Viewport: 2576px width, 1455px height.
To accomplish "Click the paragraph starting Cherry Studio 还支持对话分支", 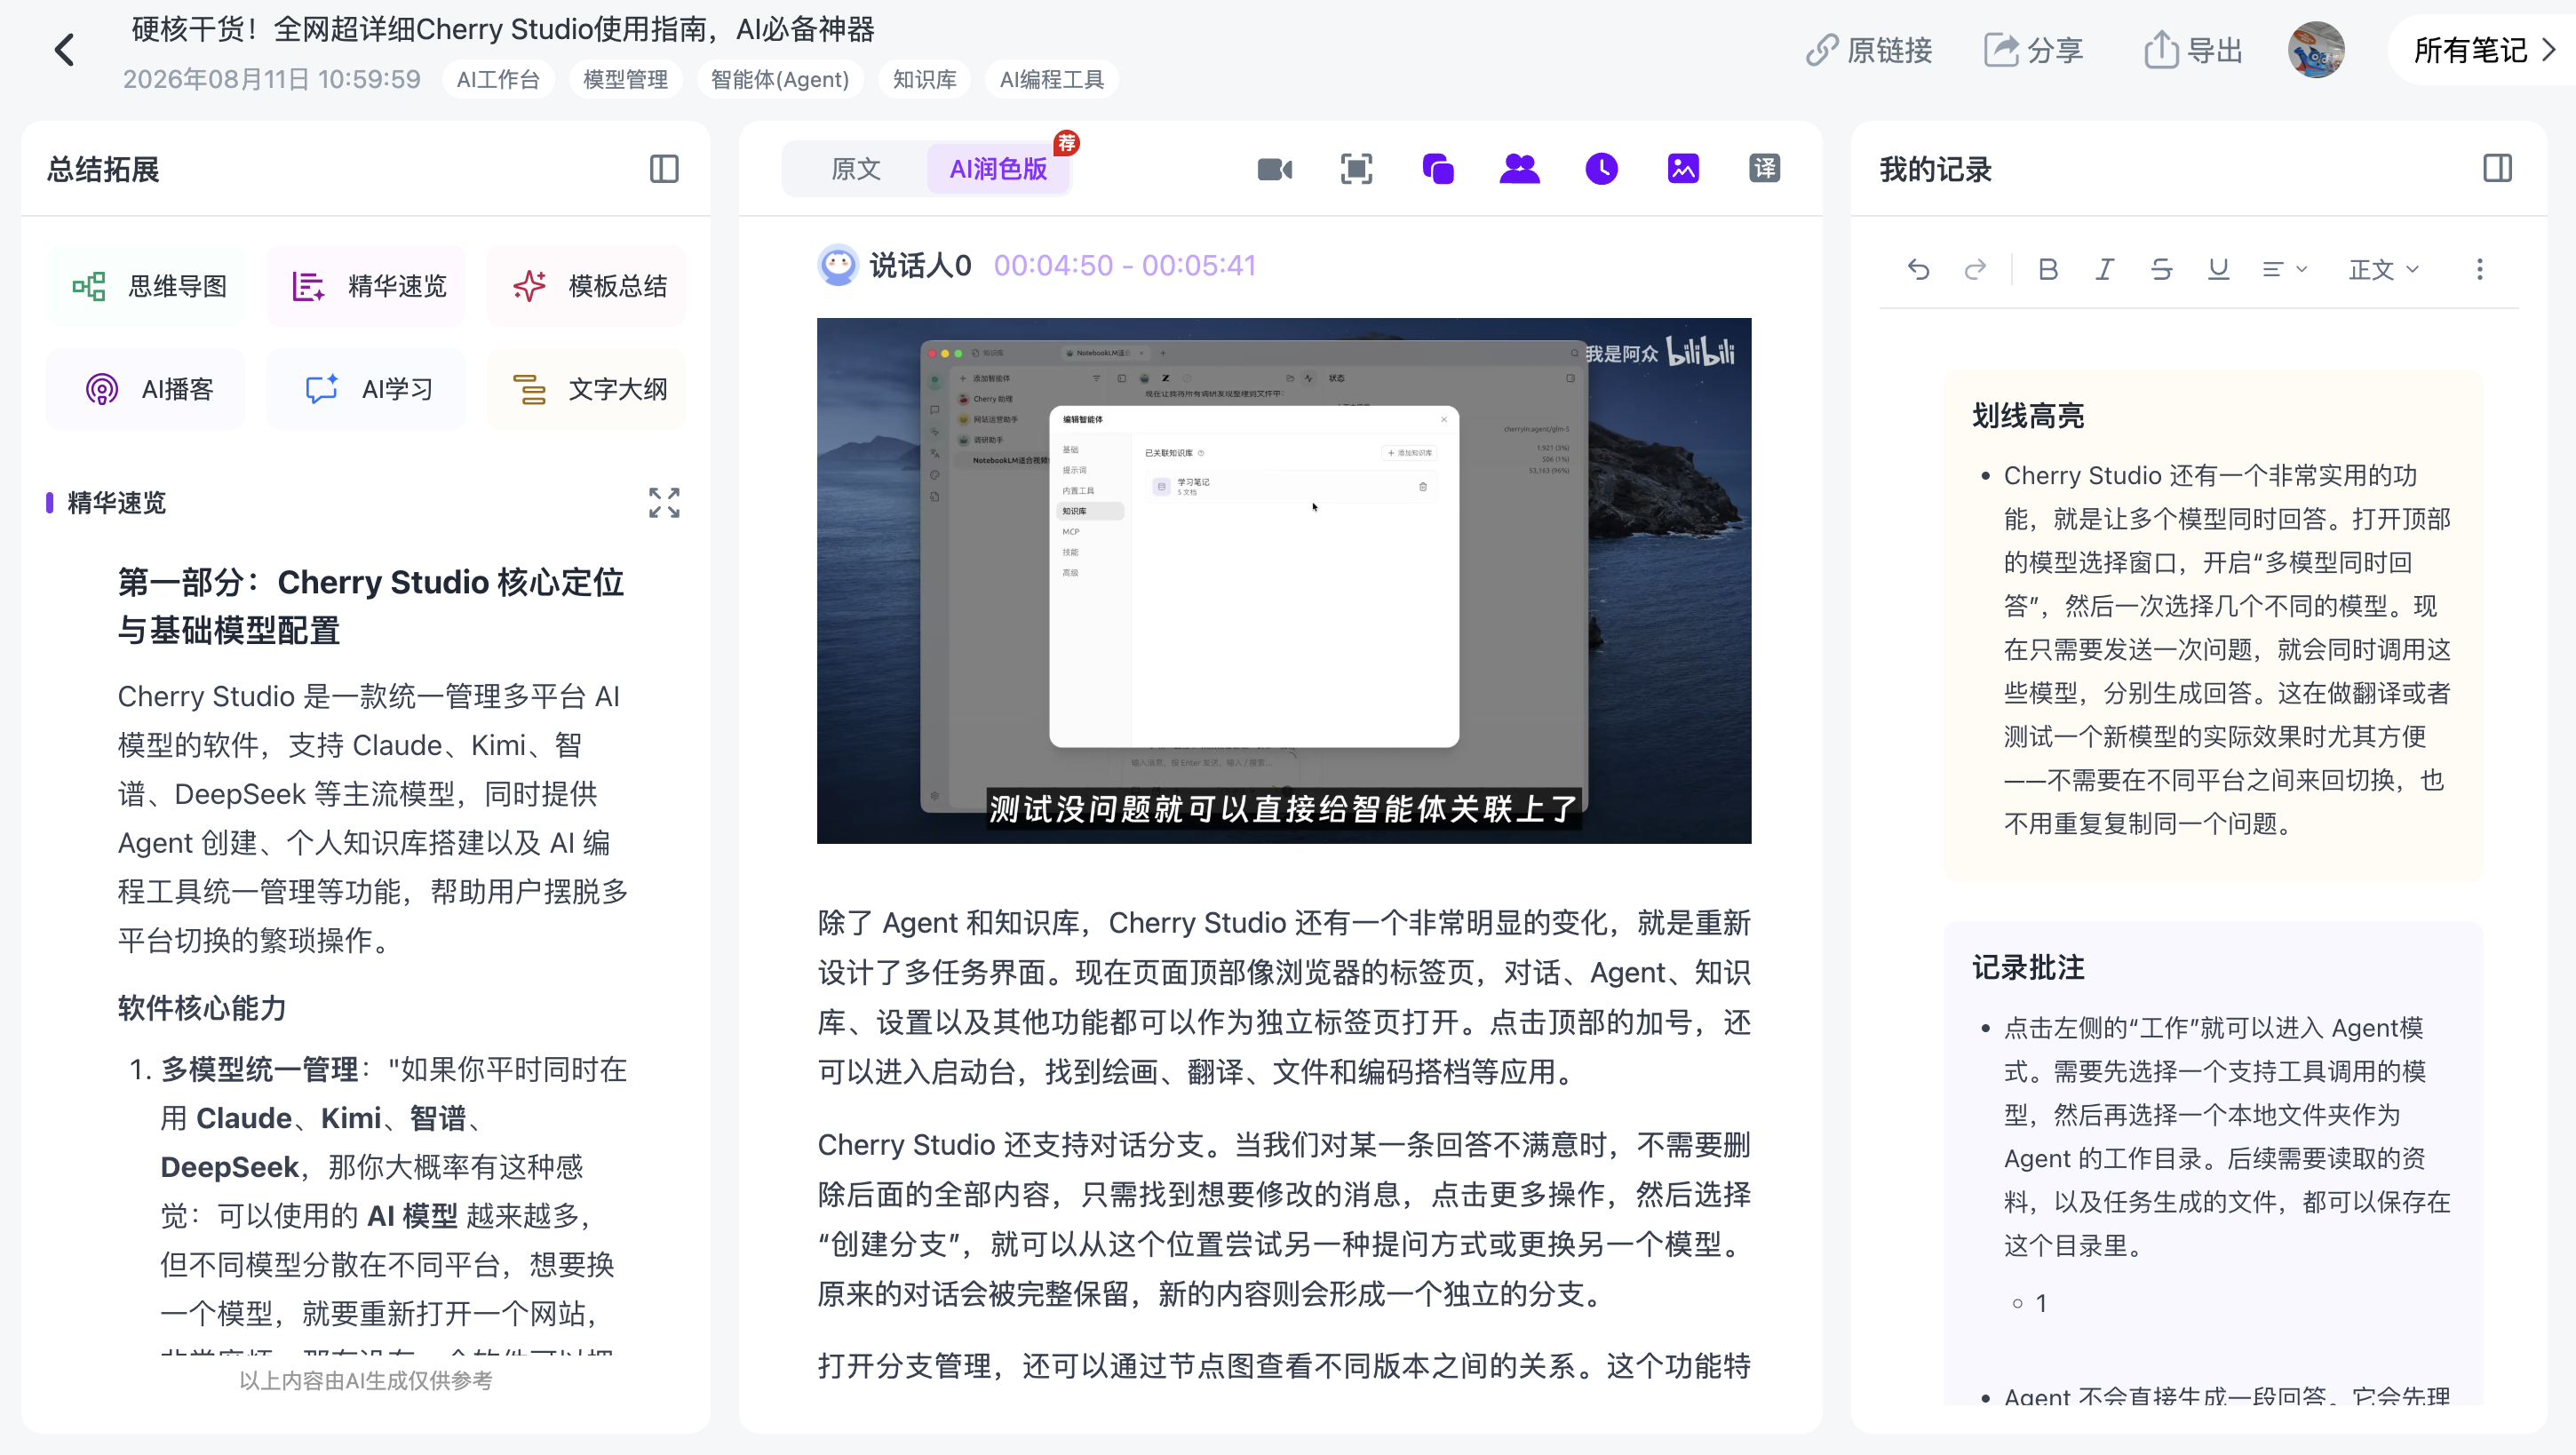I will (x=1284, y=1219).
